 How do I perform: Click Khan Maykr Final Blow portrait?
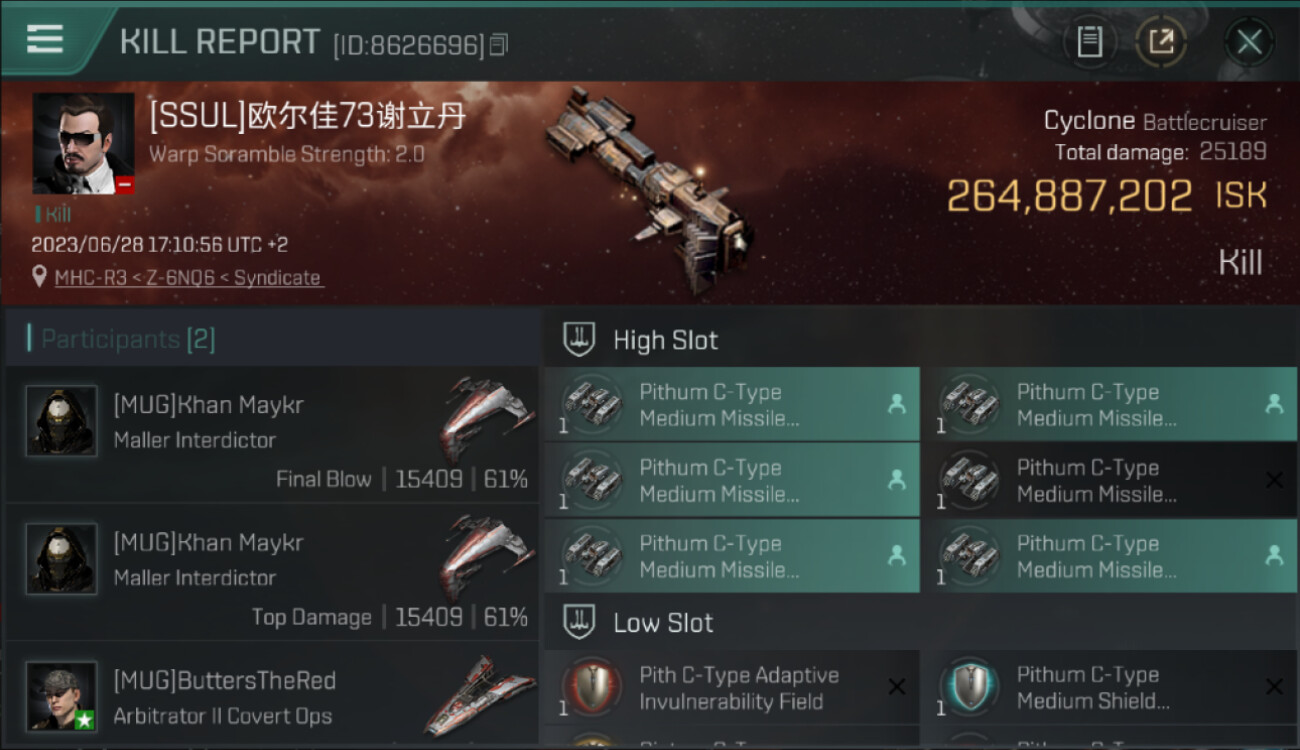click(62, 421)
